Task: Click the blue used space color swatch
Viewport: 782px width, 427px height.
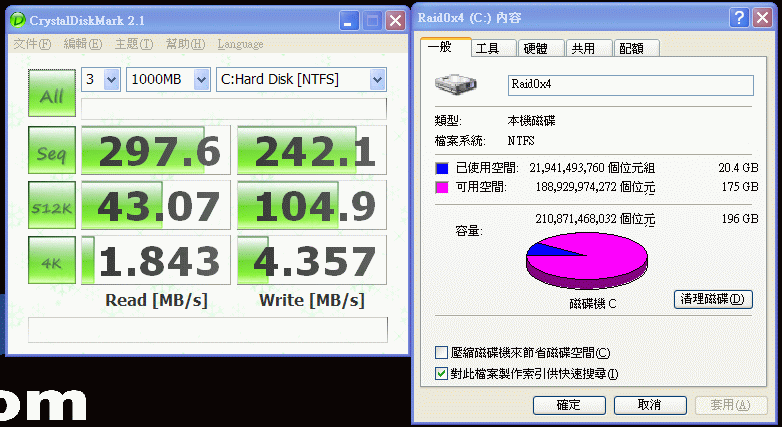Action: tap(442, 168)
